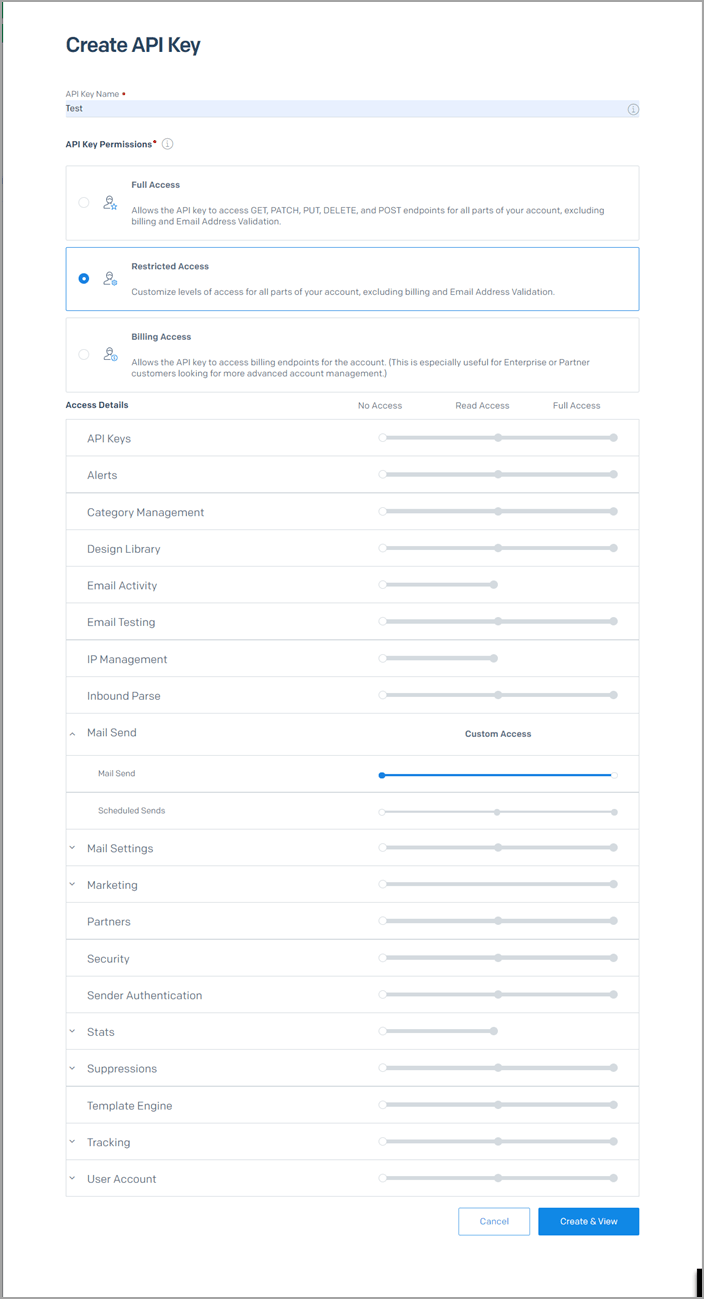Click the Full Access user-star icon
The width and height of the screenshot is (704, 1299).
[x=110, y=202]
